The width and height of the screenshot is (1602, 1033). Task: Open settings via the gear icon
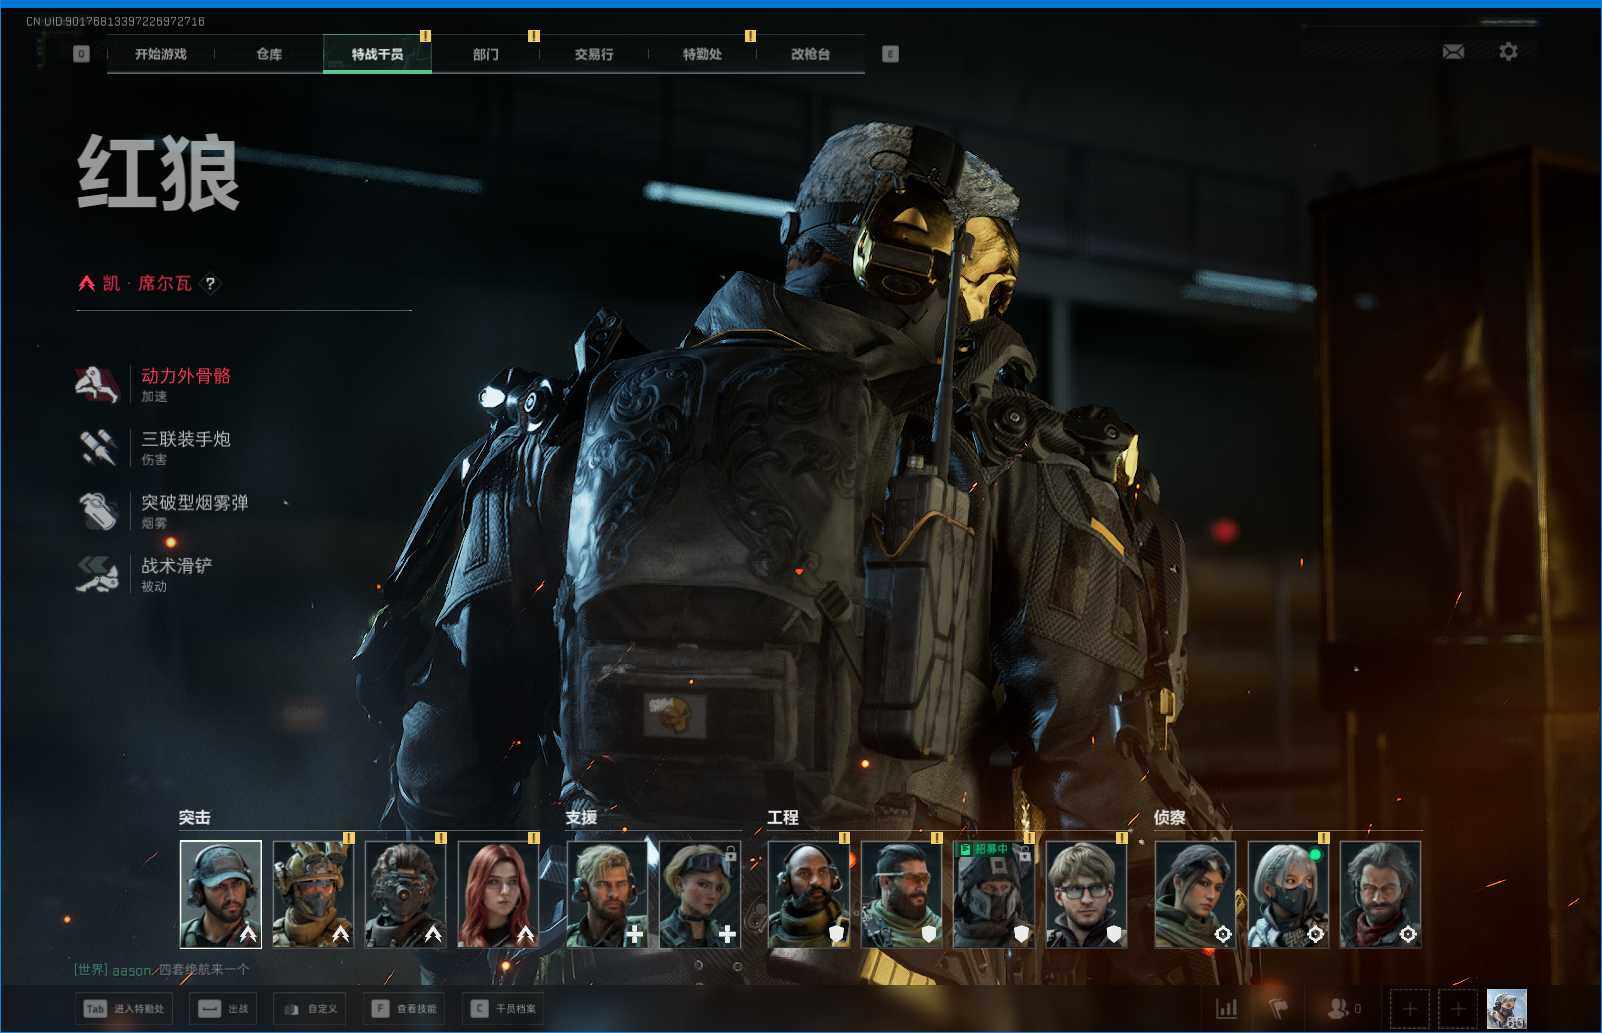1508,52
